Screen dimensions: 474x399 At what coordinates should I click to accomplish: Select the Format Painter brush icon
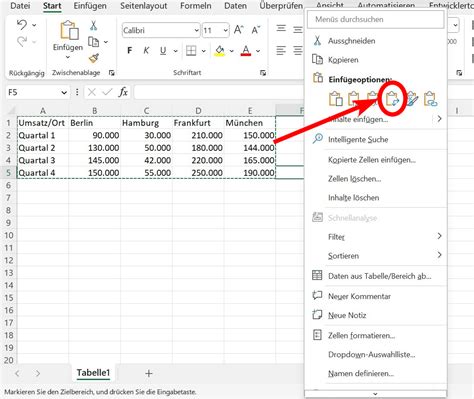(x=94, y=58)
